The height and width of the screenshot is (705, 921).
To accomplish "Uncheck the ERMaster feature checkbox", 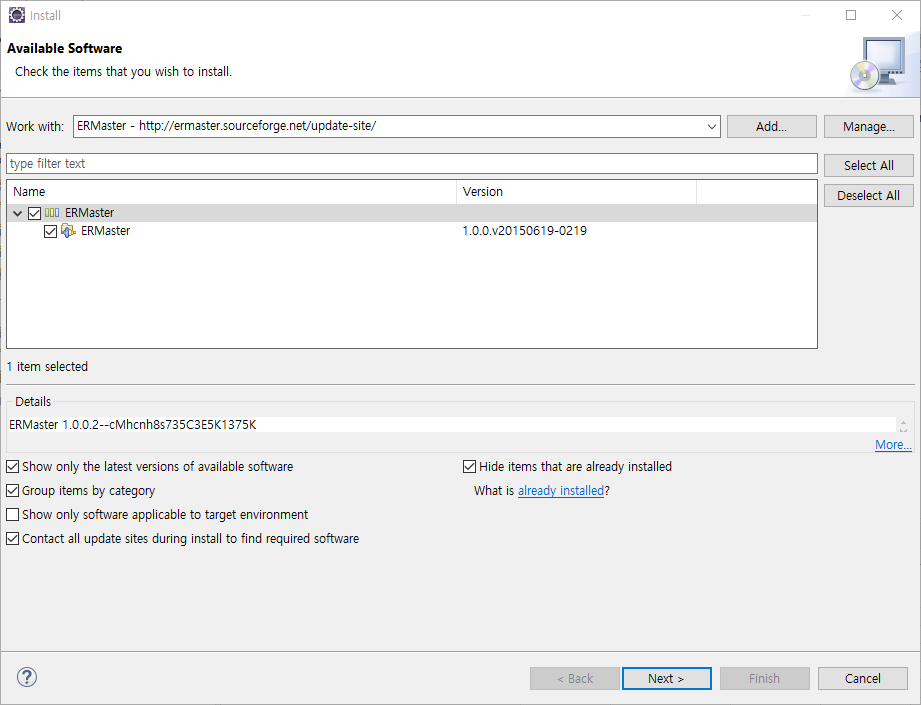I will click(x=51, y=231).
